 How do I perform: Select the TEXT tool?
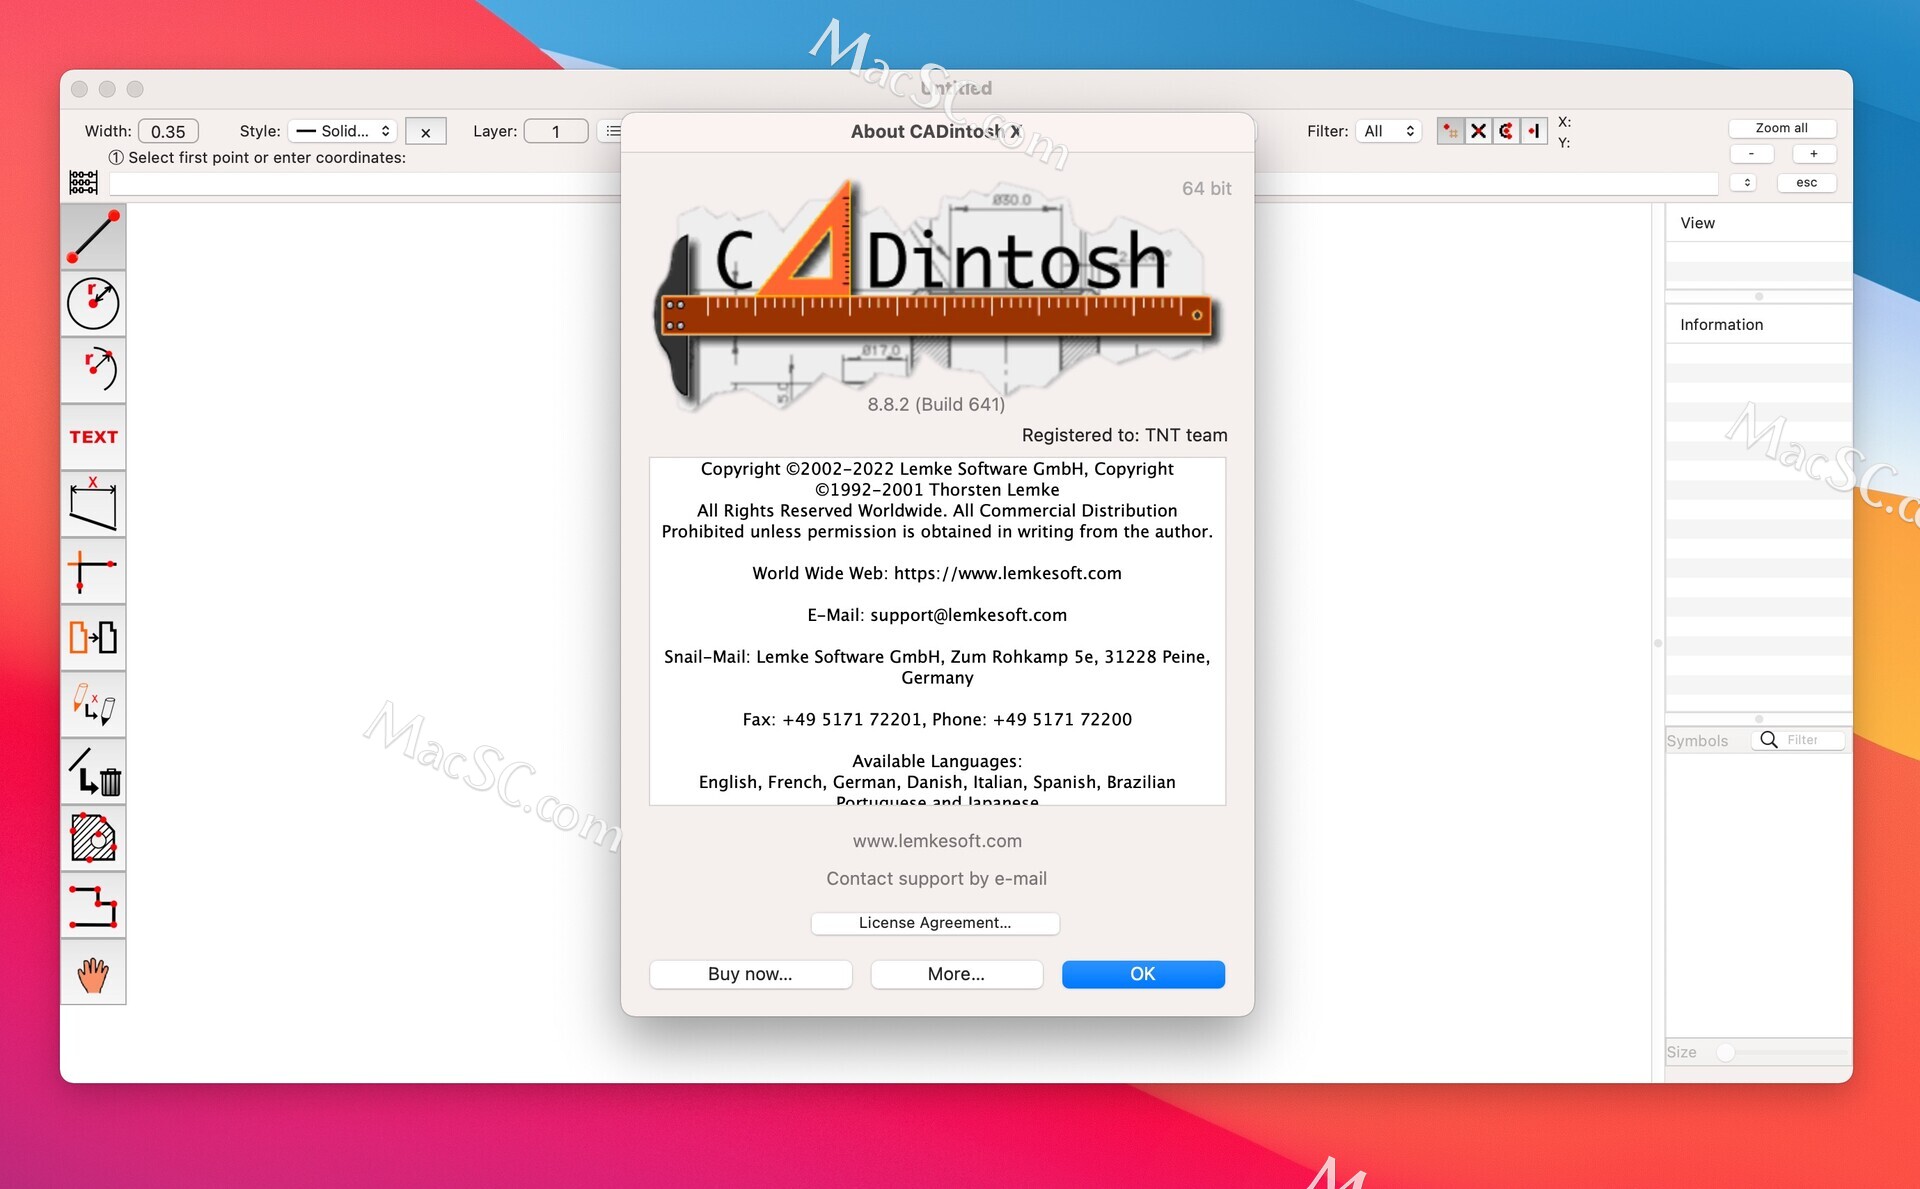click(93, 437)
